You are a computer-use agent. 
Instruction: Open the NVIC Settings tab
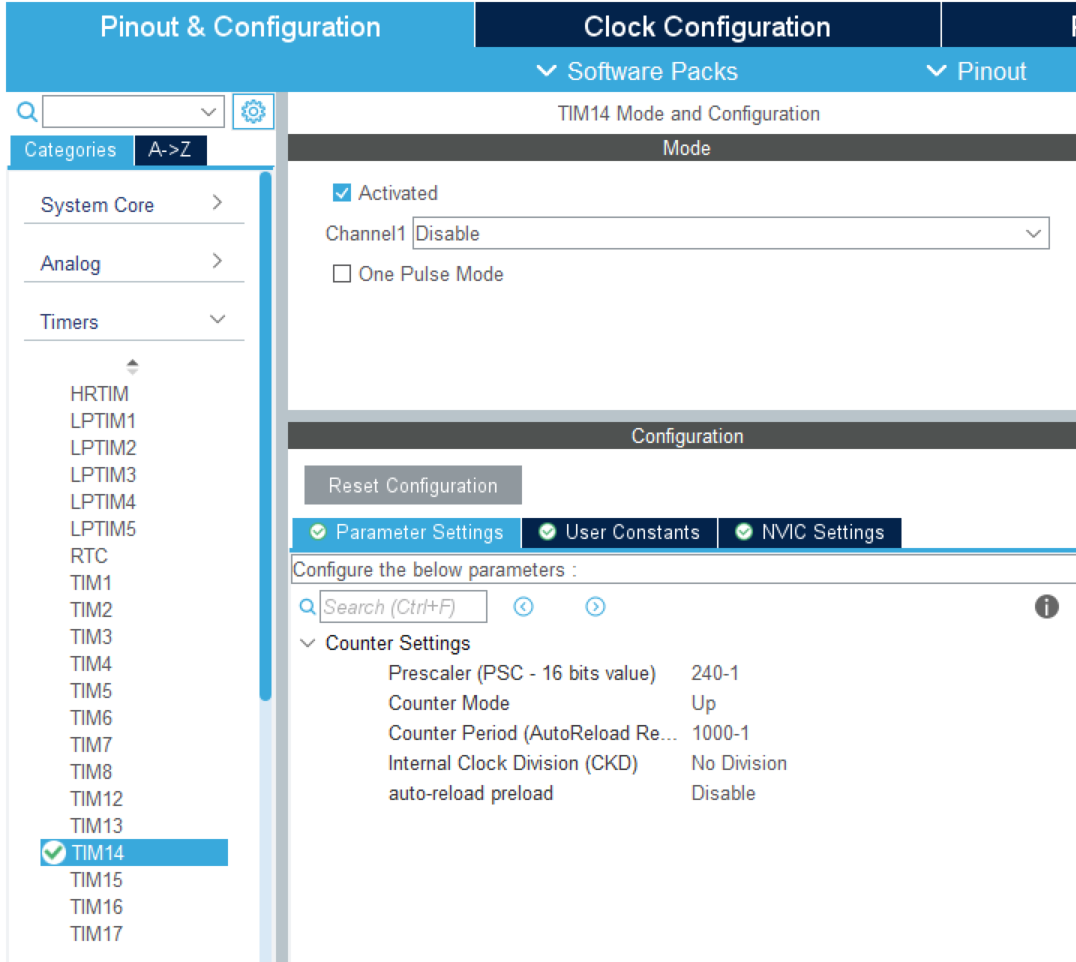click(810, 532)
